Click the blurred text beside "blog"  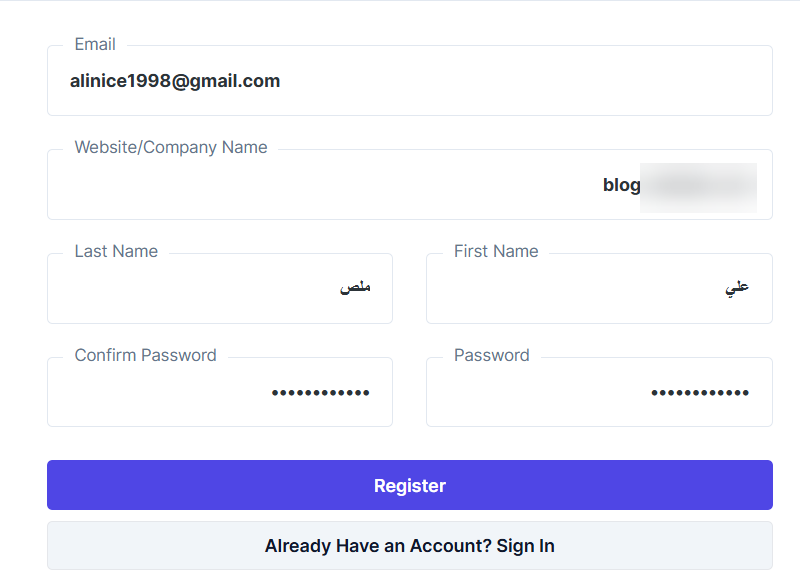698,186
